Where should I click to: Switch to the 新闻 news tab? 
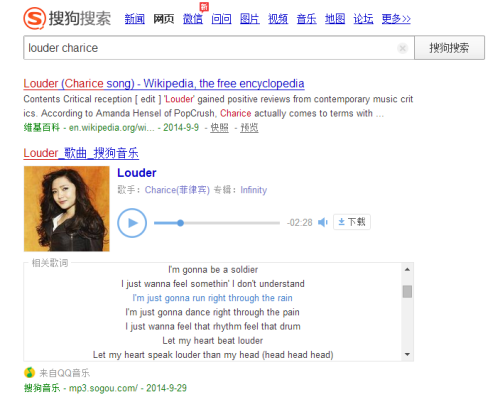coord(135,19)
